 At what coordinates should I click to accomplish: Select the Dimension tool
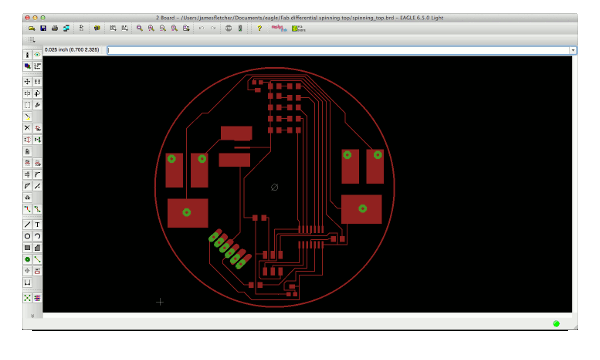point(27,283)
